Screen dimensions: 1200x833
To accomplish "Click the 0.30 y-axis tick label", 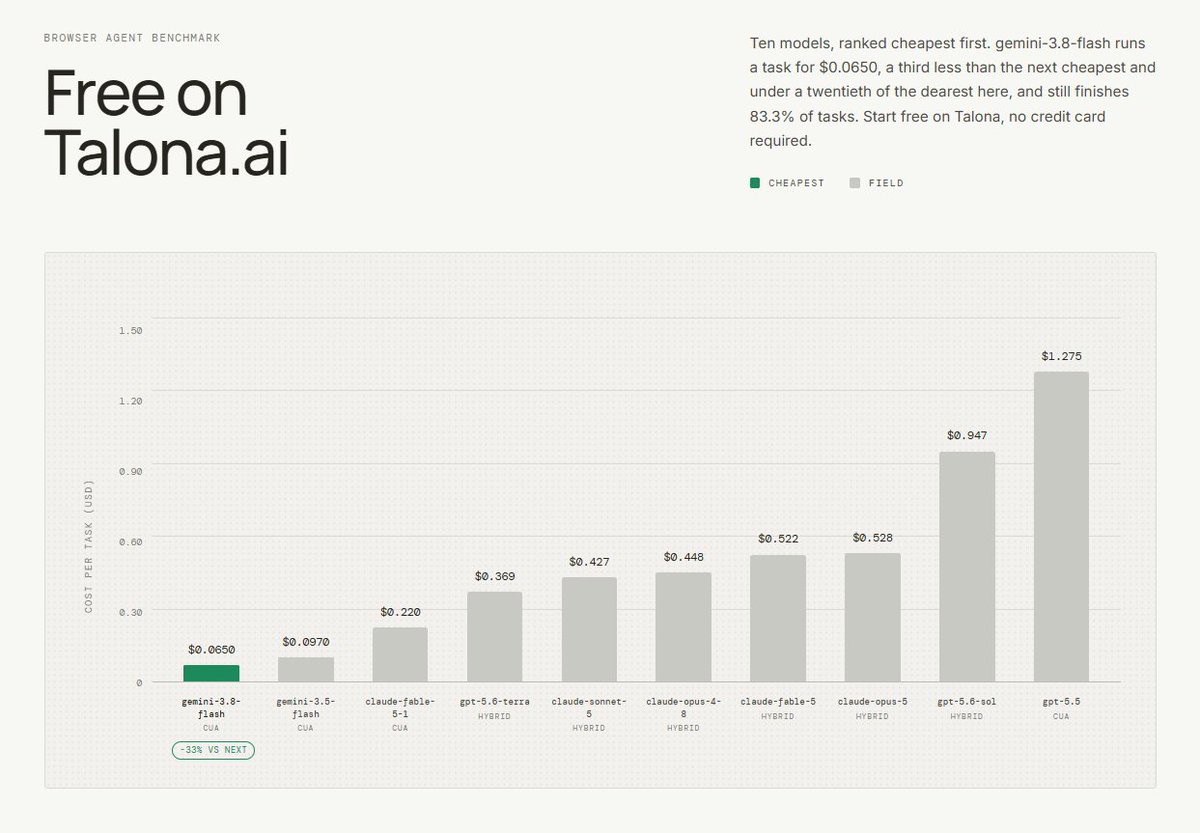I will pyautogui.click(x=130, y=612).
